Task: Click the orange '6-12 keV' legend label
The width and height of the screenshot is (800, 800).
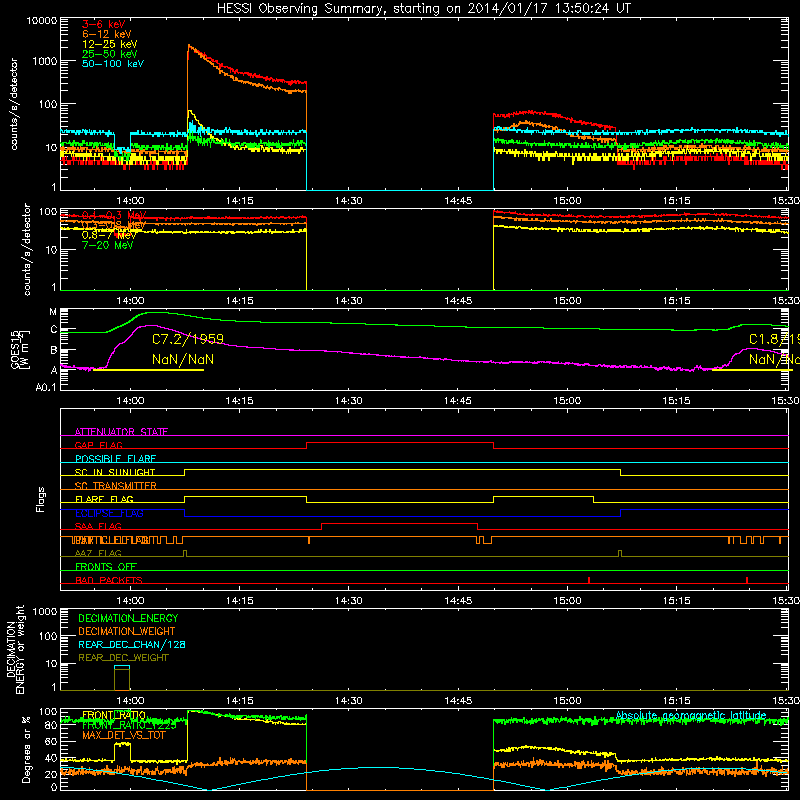Action: (x=107, y=34)
